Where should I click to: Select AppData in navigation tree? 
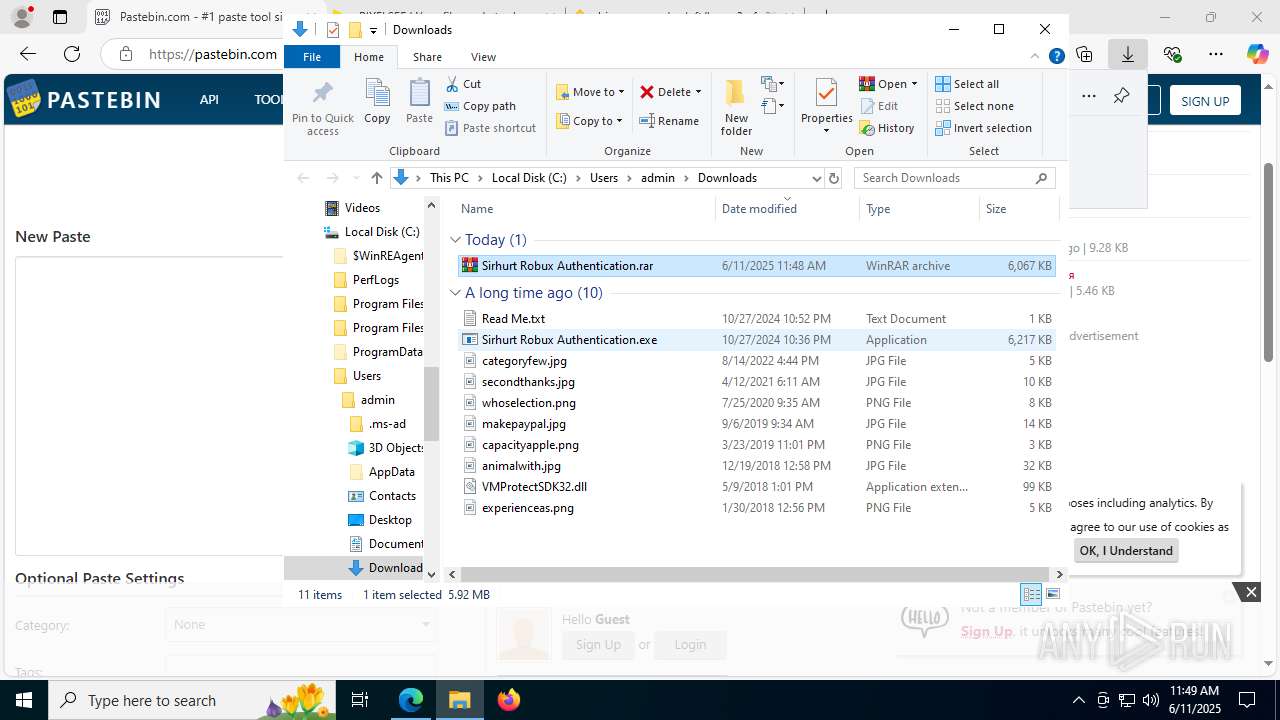coord(391,472)
